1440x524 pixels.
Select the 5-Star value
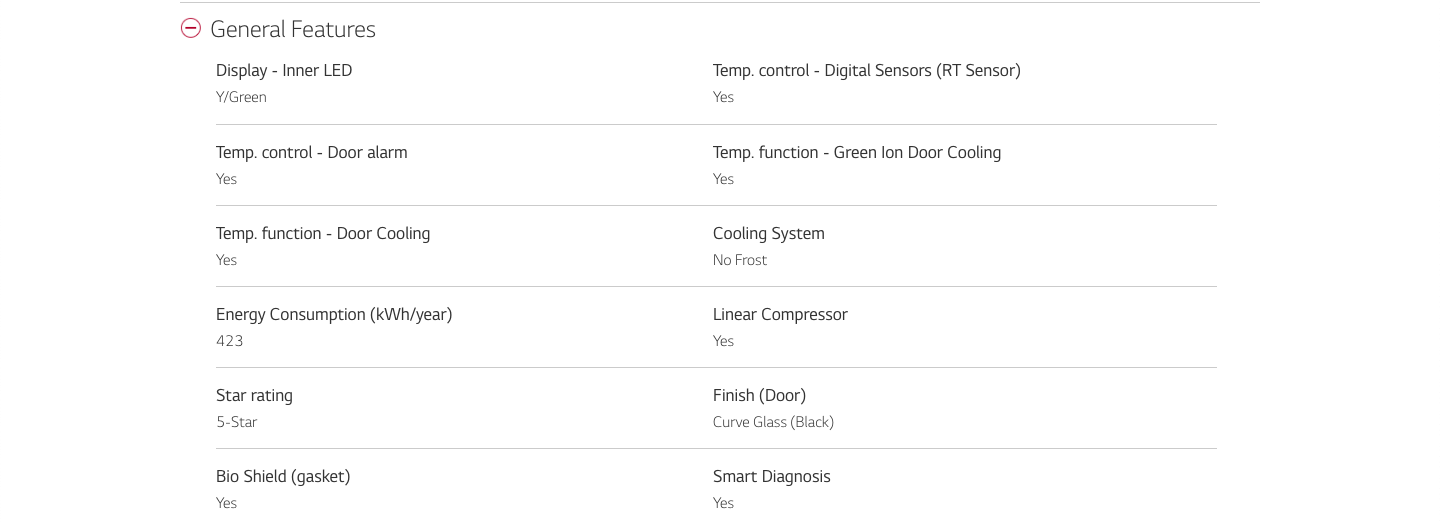click(x=237, y=422)
